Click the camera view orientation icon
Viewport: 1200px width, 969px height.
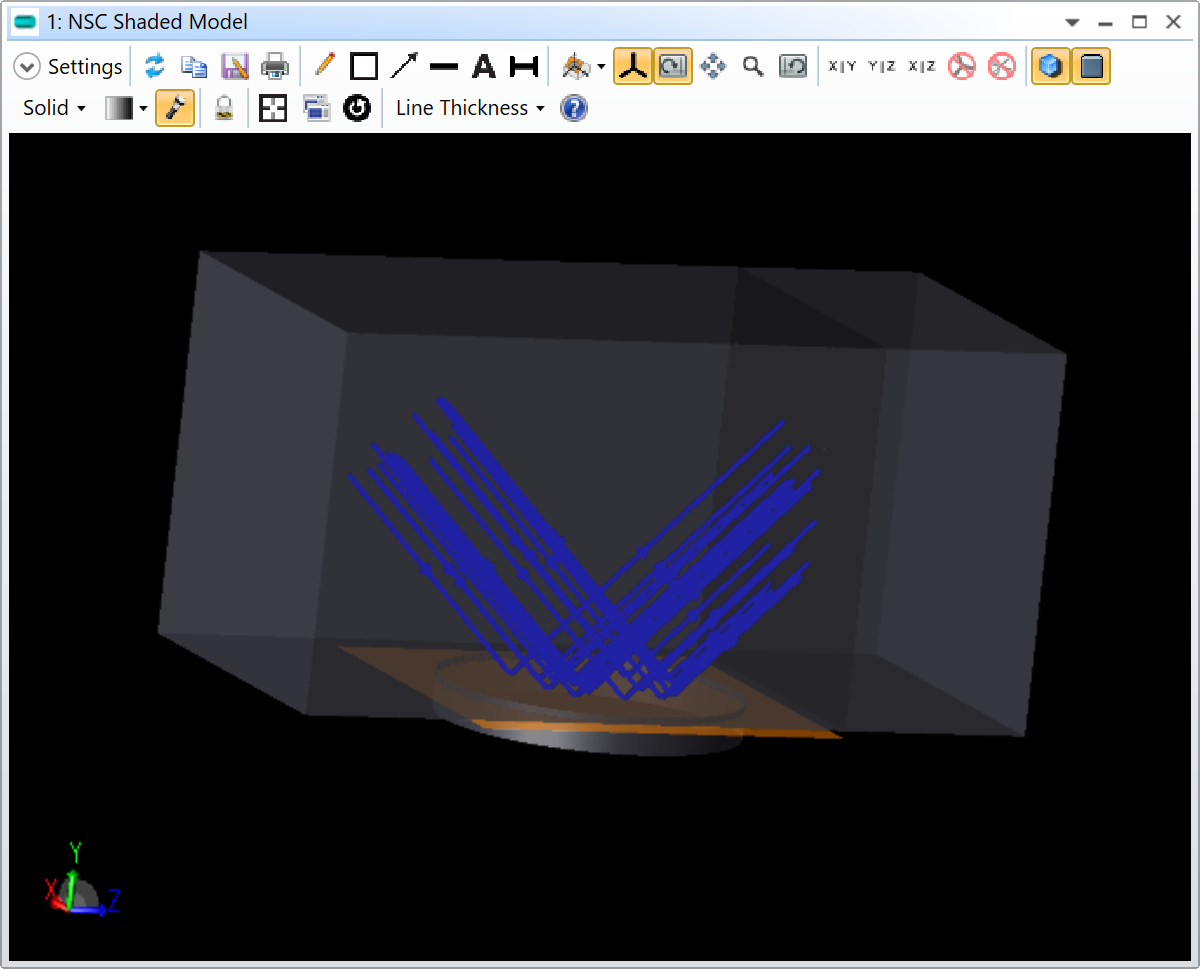click(575, 67)
